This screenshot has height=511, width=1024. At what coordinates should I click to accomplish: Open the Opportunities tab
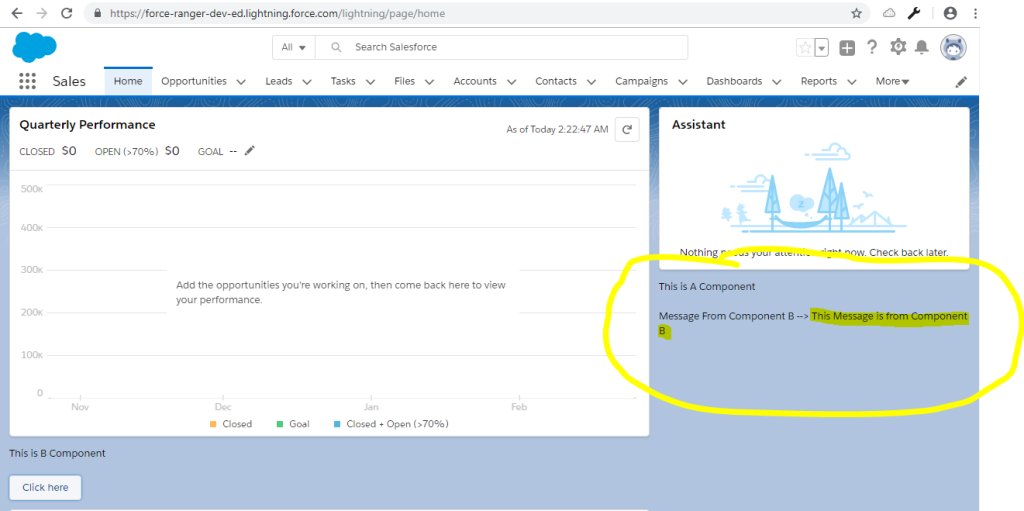pyautogui.click(x=194, y=81)
